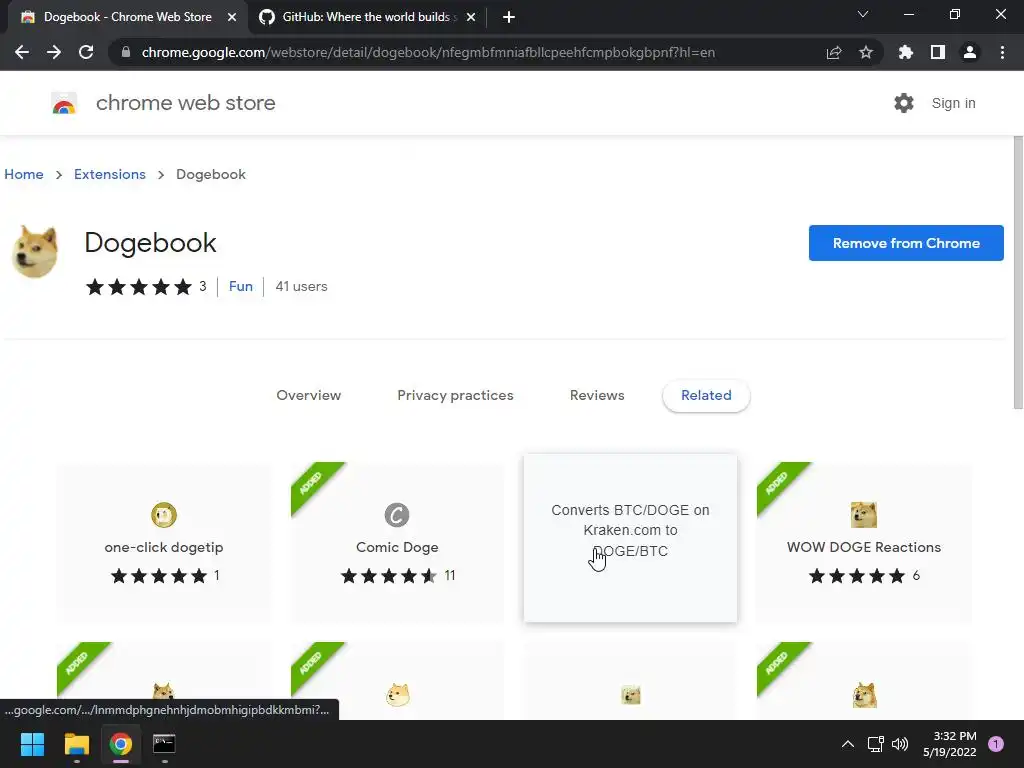Click the chrome web store title
1024x768 pixels.
click(x=185, y=103)
